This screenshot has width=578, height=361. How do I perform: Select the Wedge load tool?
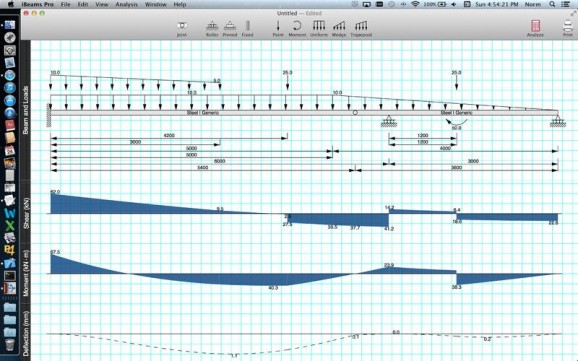point(339,28)
